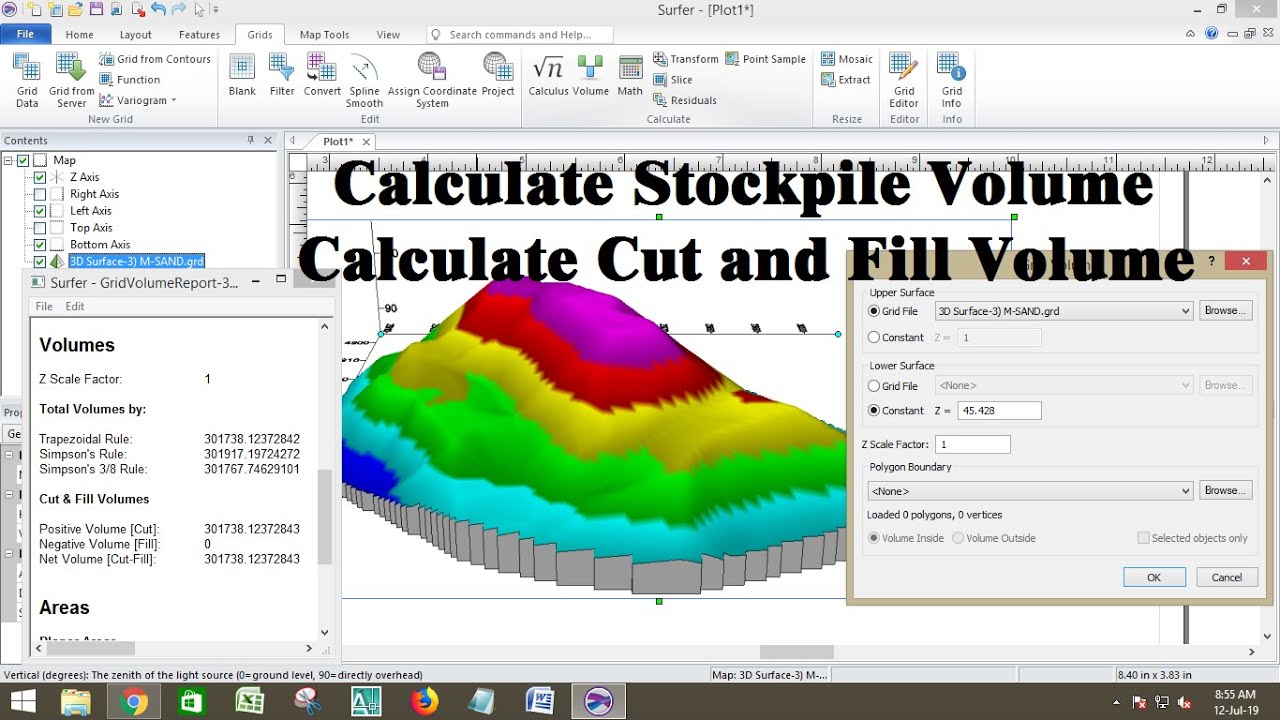Screen dimensions: 1280x720
Task: Choose the Transform command
Action: pos(686,59)
